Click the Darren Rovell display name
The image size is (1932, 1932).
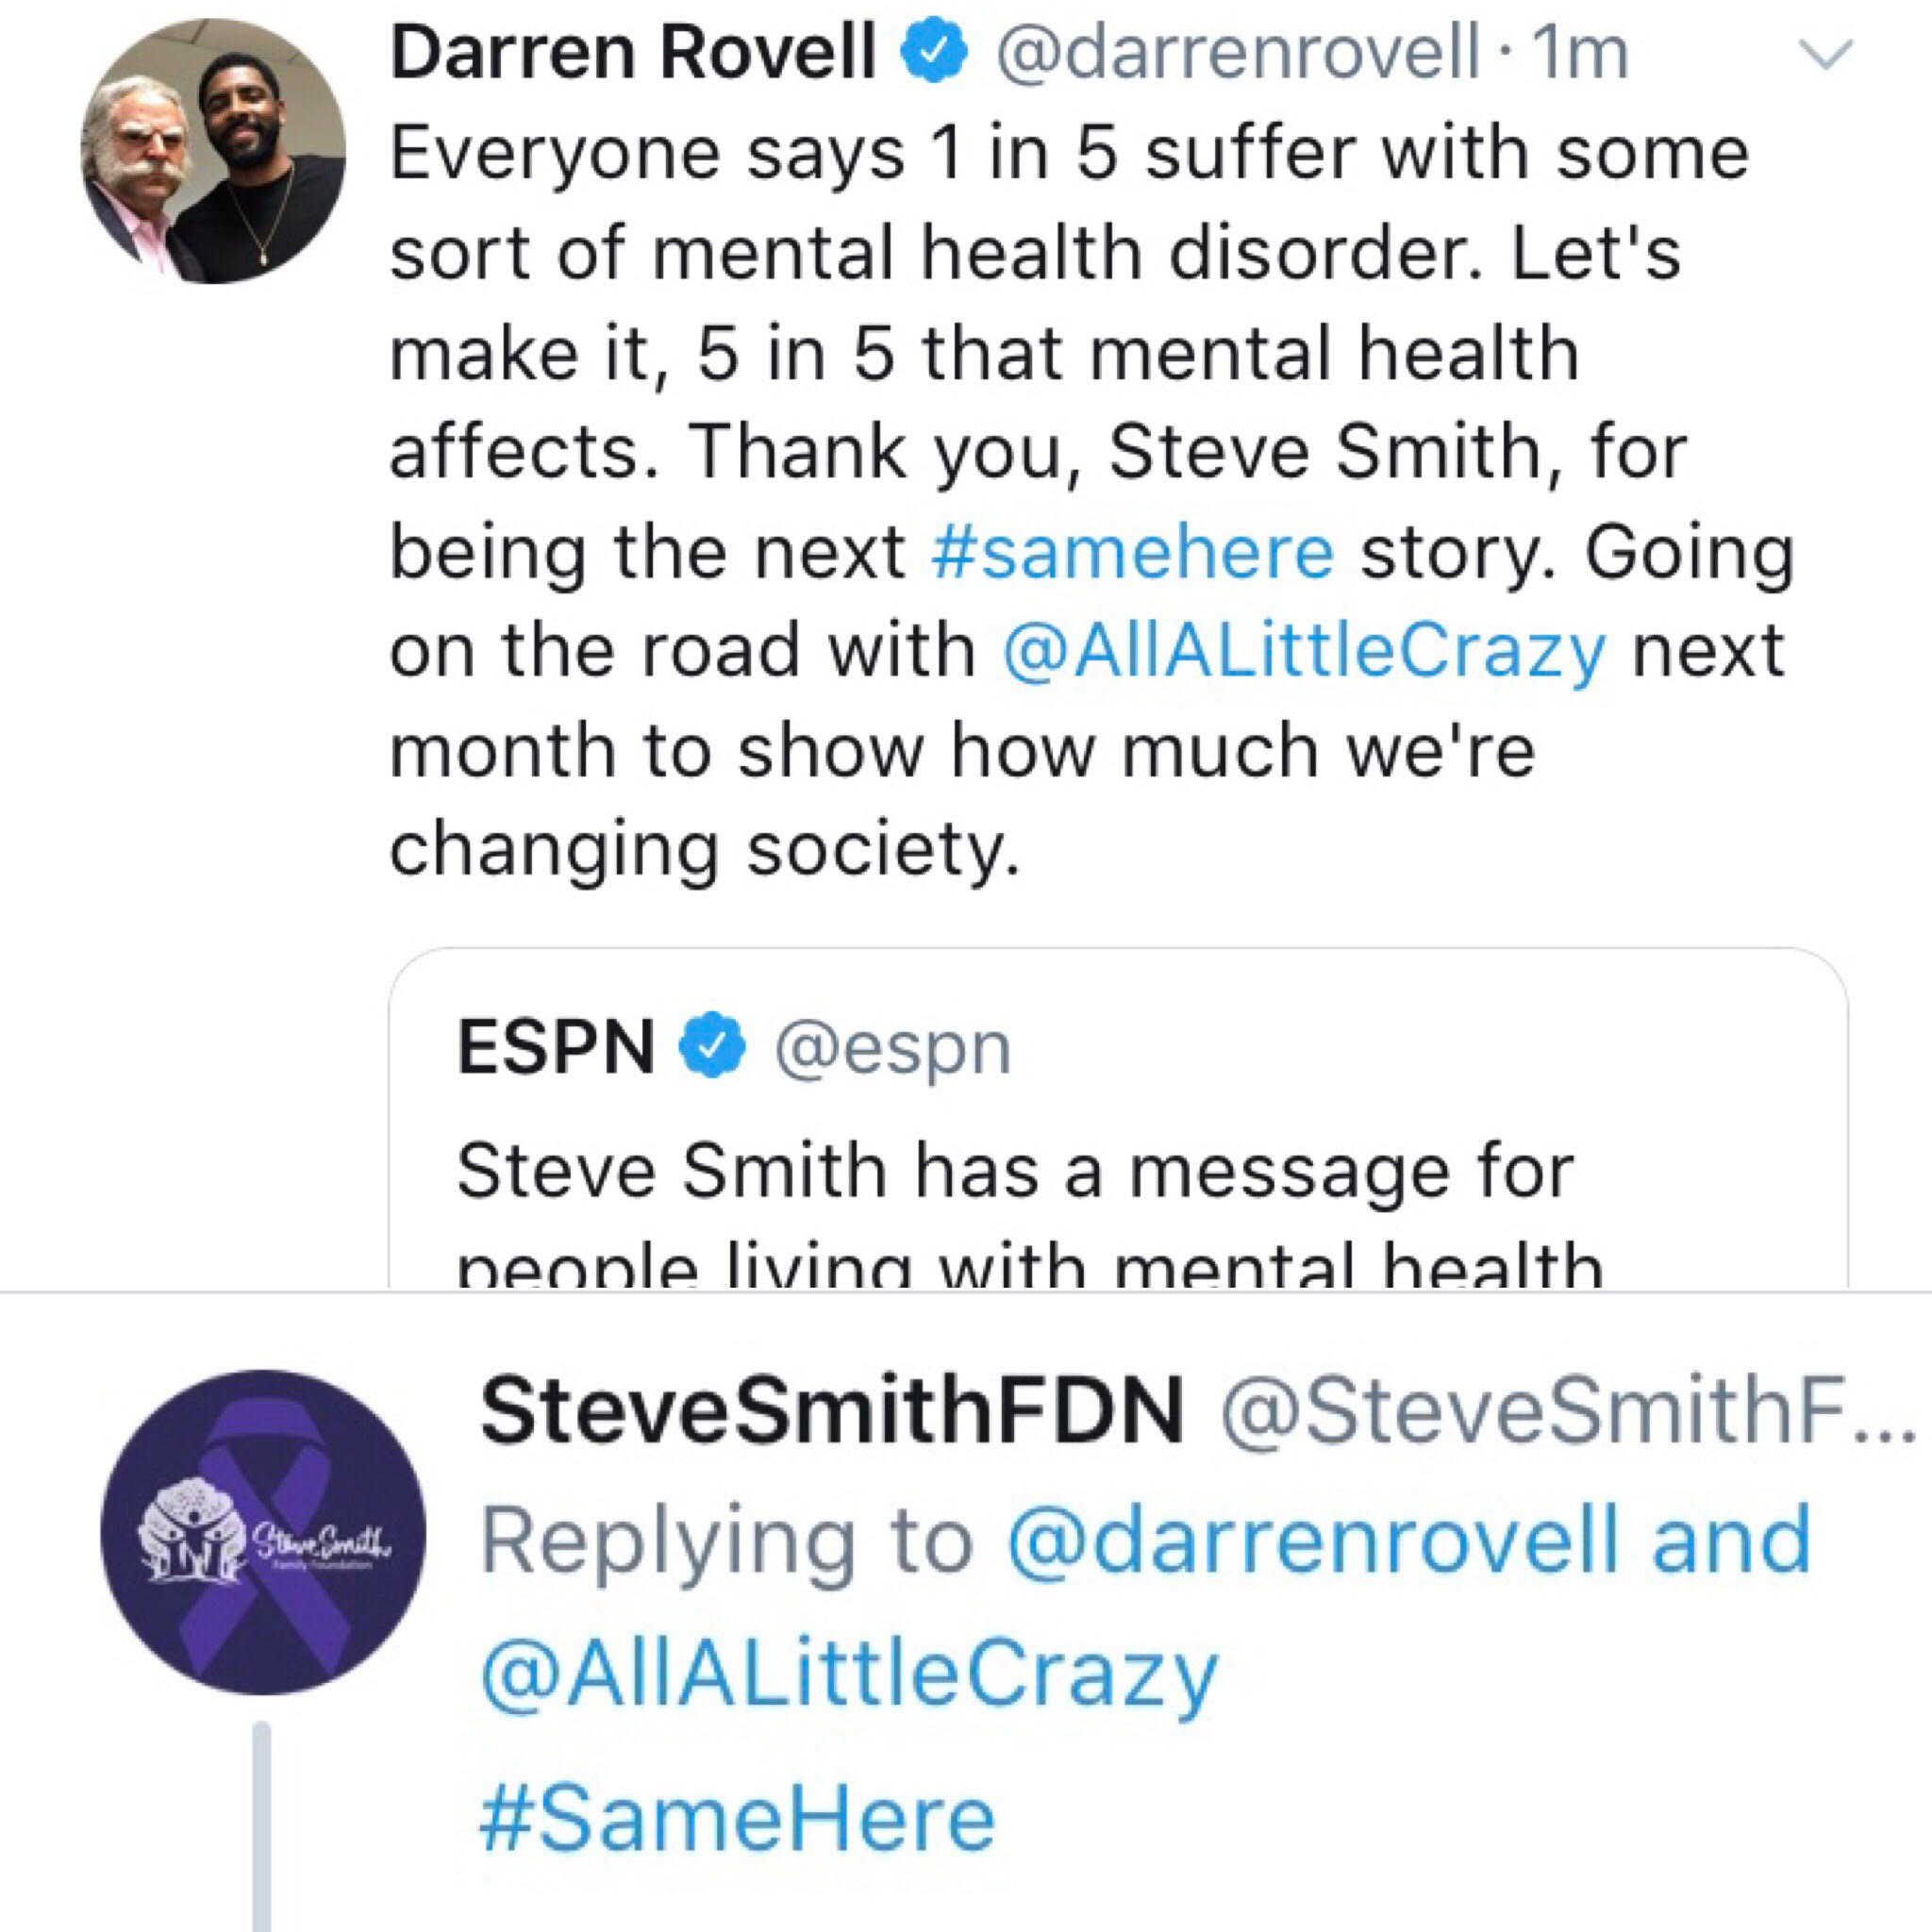pyautogui.click(x=634, y=53)
